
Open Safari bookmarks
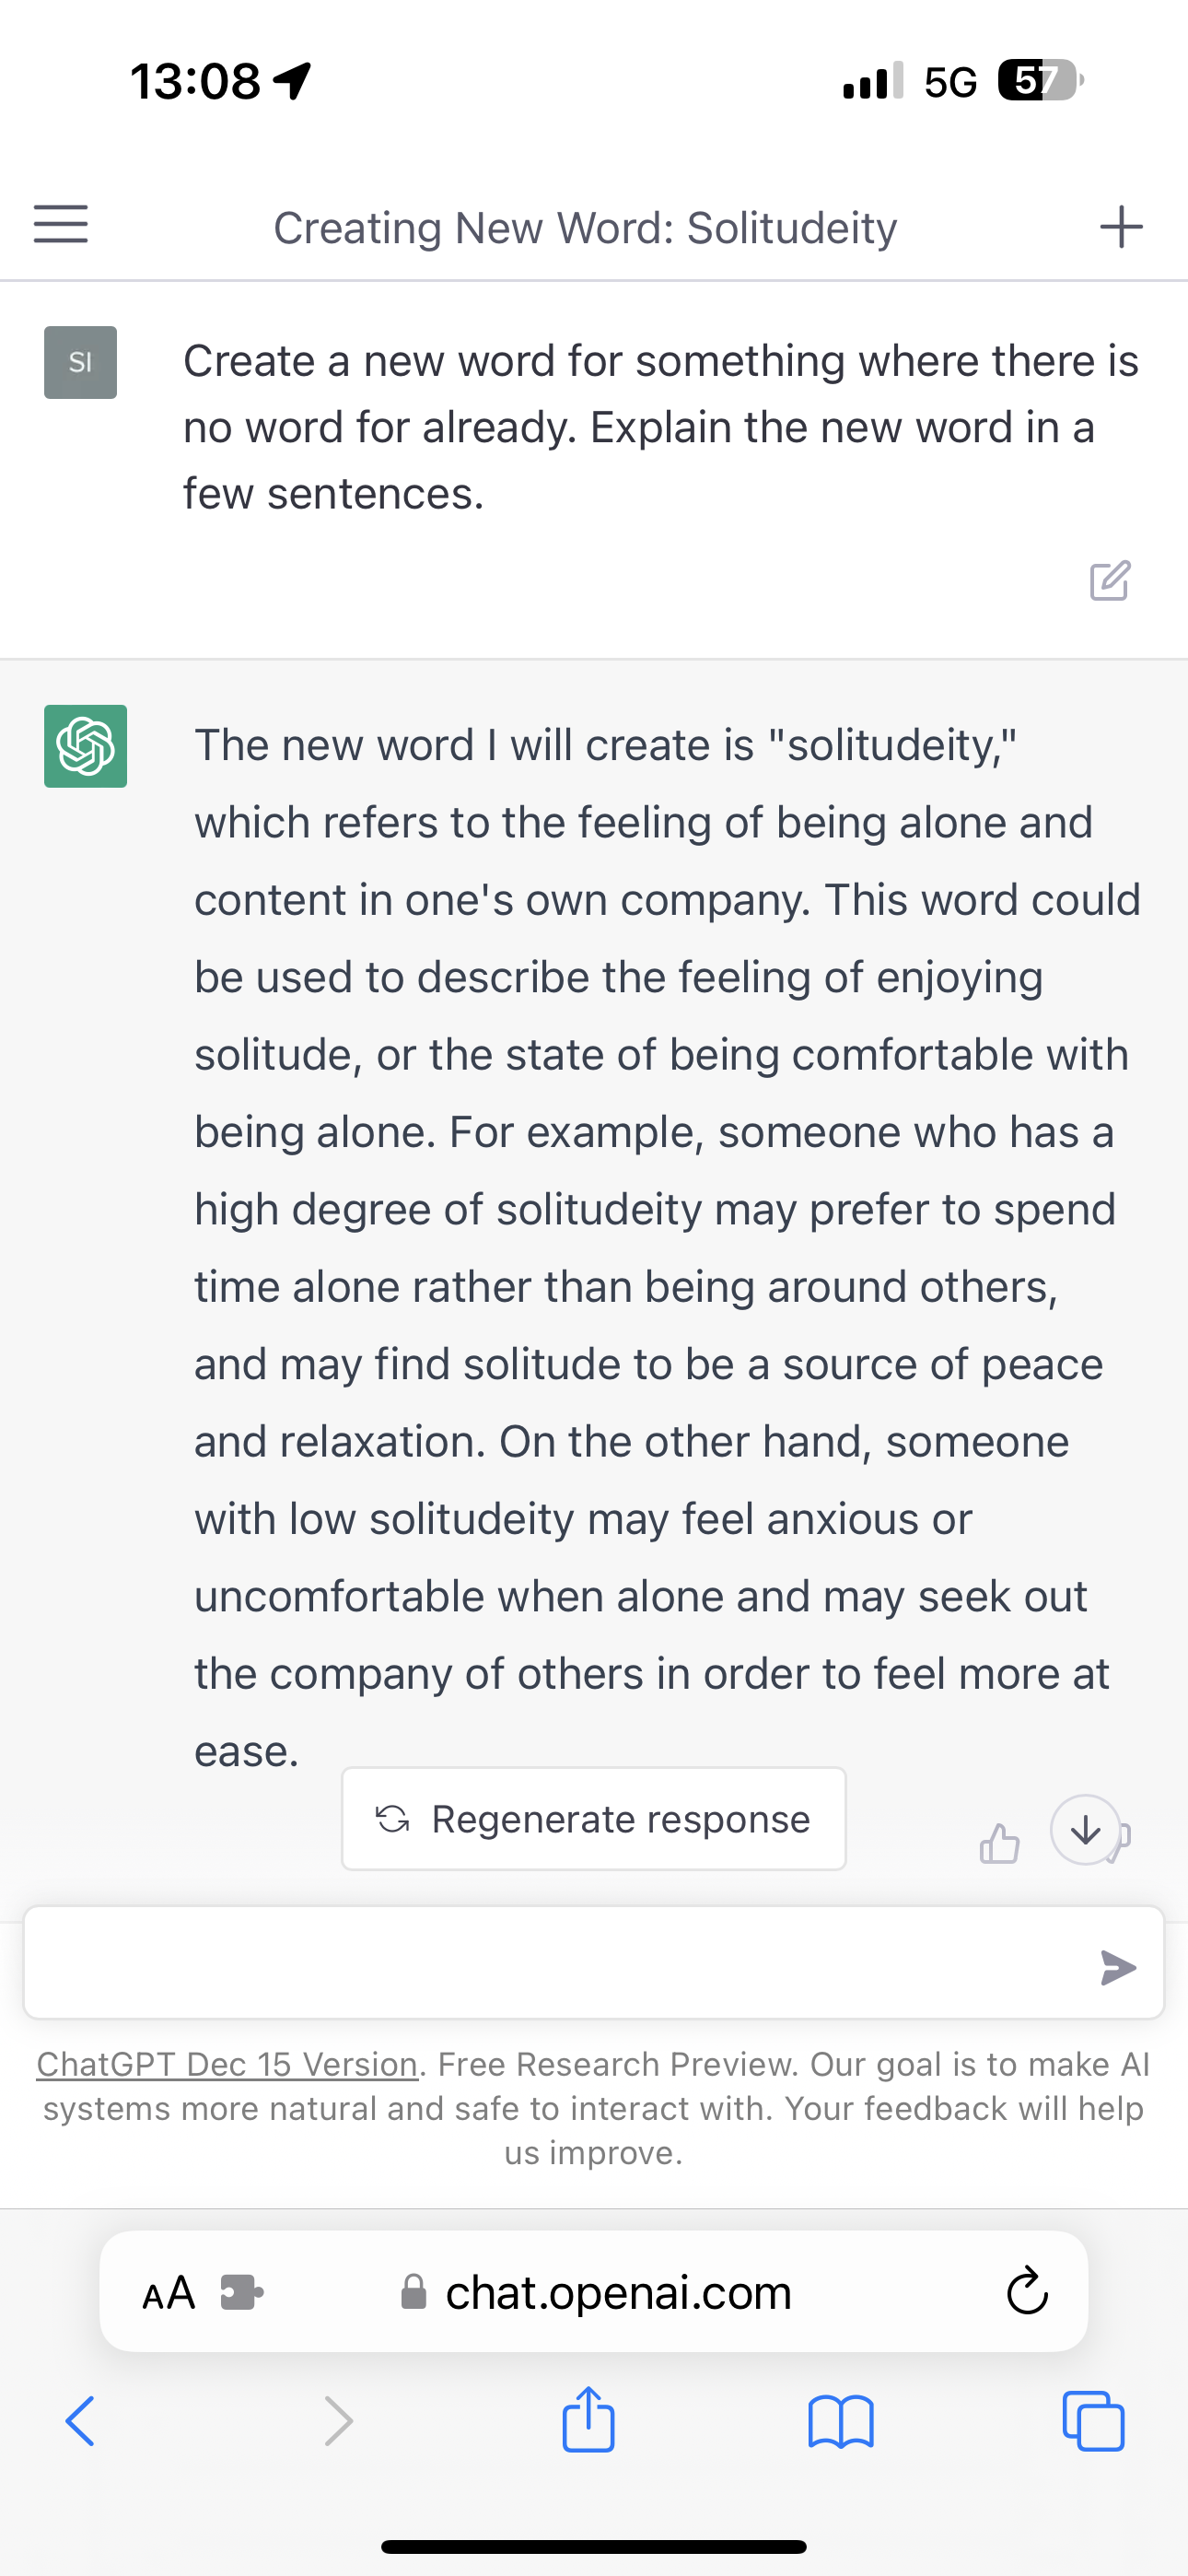tap(841, 2422)
